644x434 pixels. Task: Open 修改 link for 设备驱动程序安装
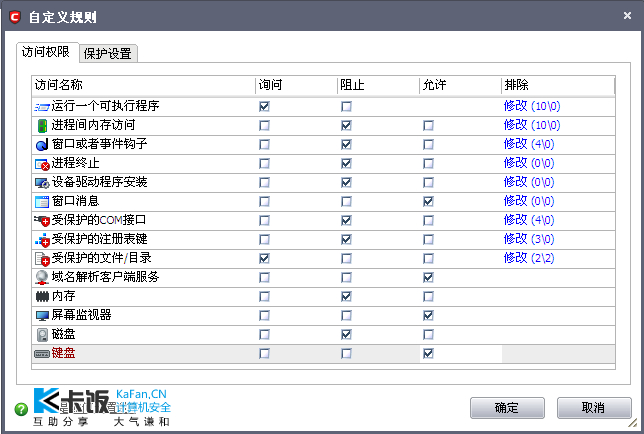click(x=529, y=182)
